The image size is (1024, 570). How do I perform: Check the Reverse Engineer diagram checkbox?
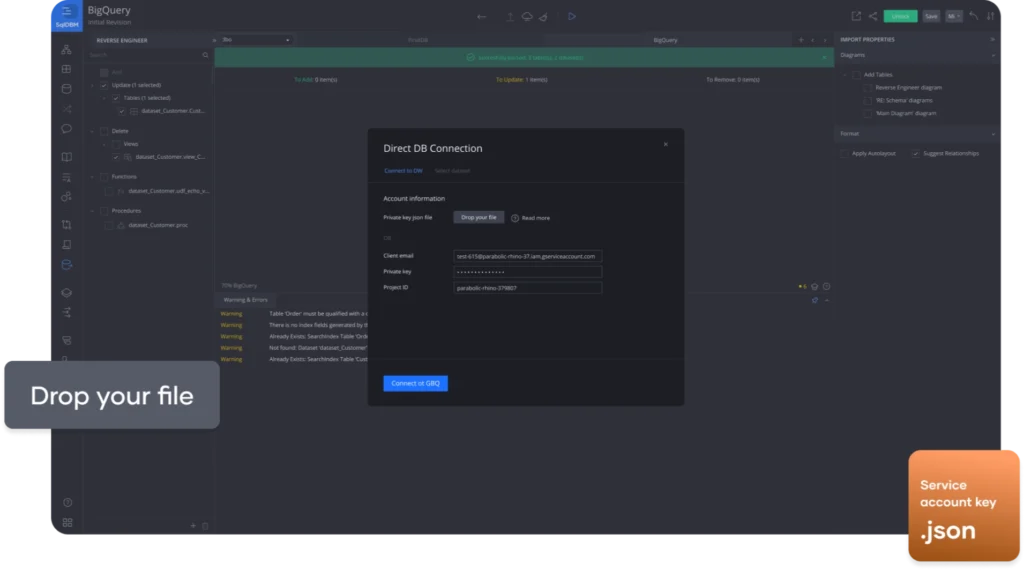pyautogui.click(x=868, y=87)
